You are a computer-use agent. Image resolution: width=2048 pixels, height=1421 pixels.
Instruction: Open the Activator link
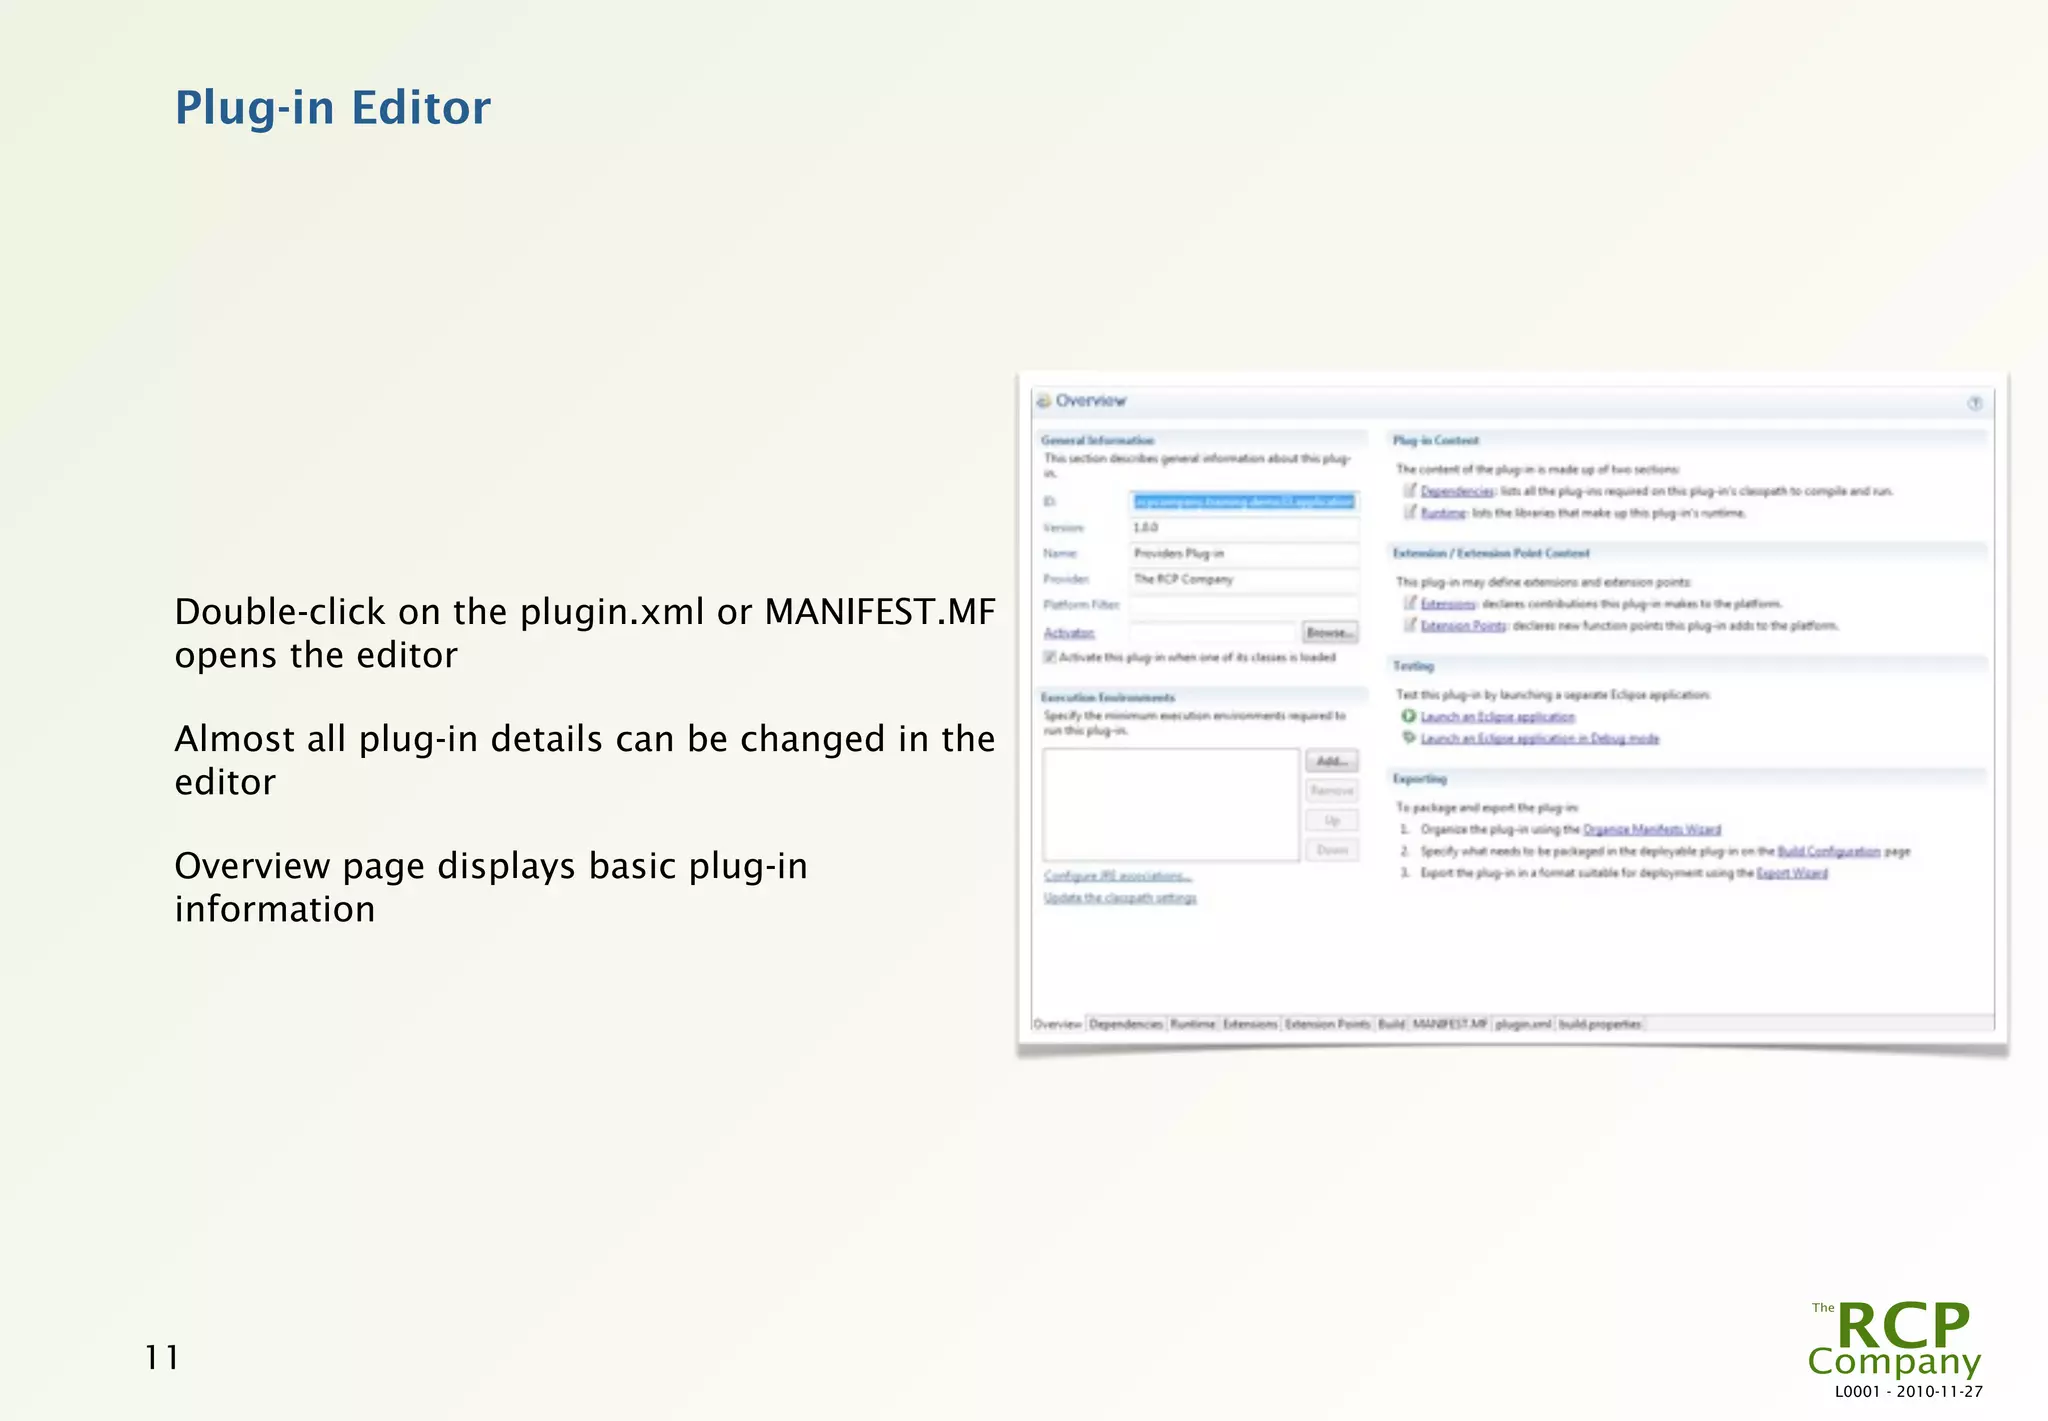point(1069,633)
